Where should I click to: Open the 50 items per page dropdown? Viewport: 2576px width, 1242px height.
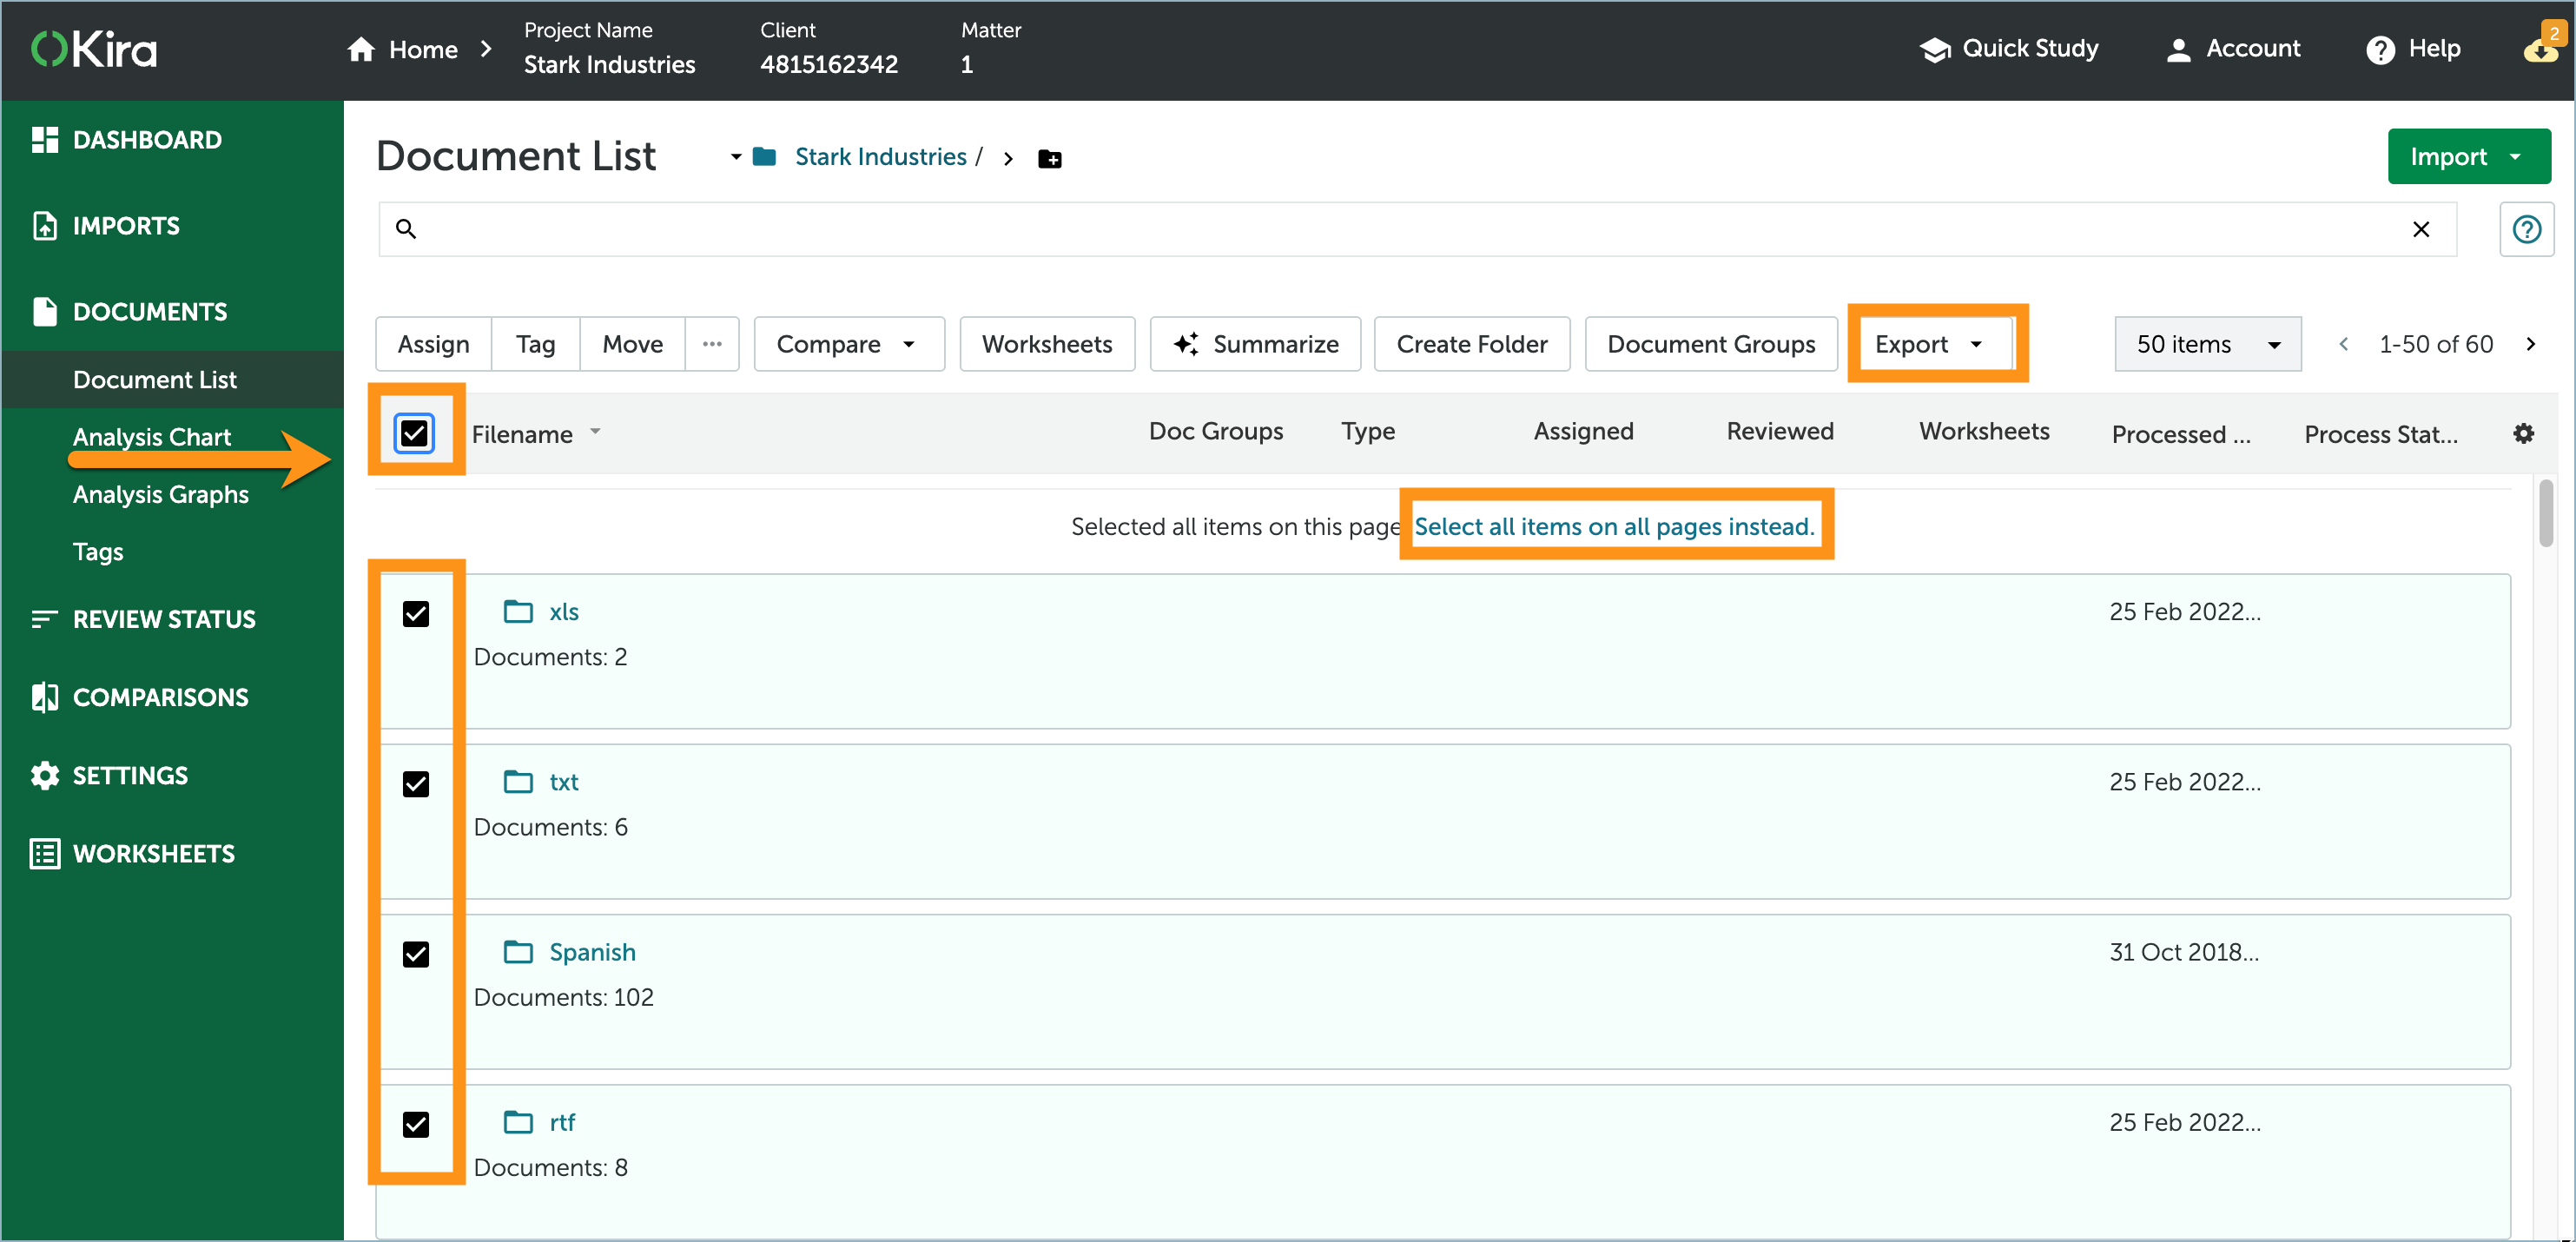tap(2207, 344)
